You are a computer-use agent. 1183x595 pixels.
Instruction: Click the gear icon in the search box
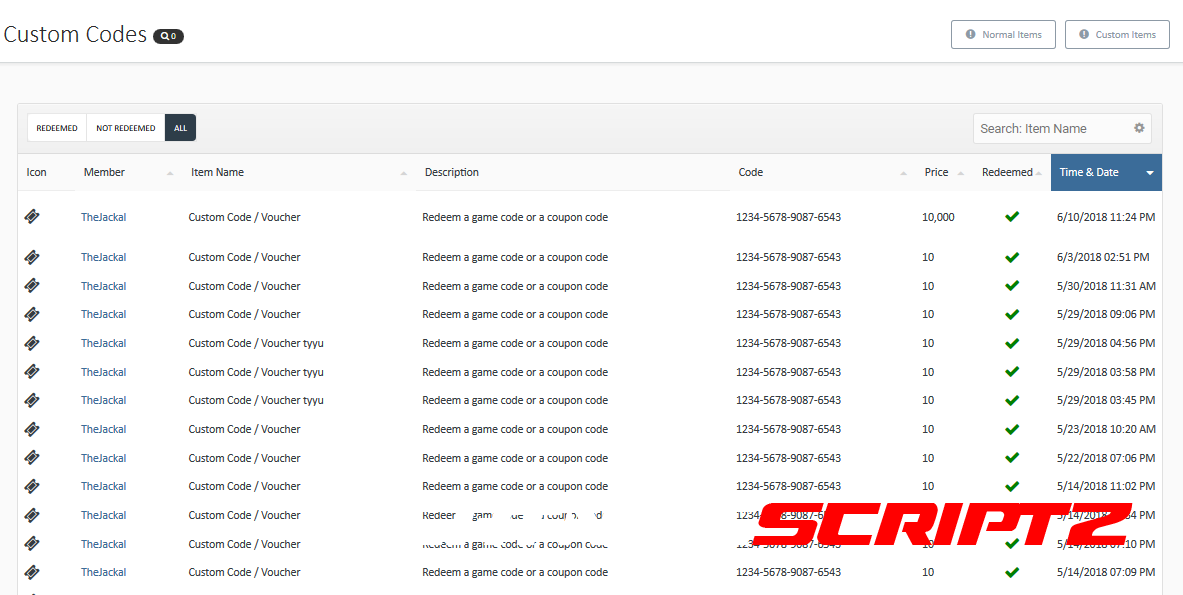1138,128
